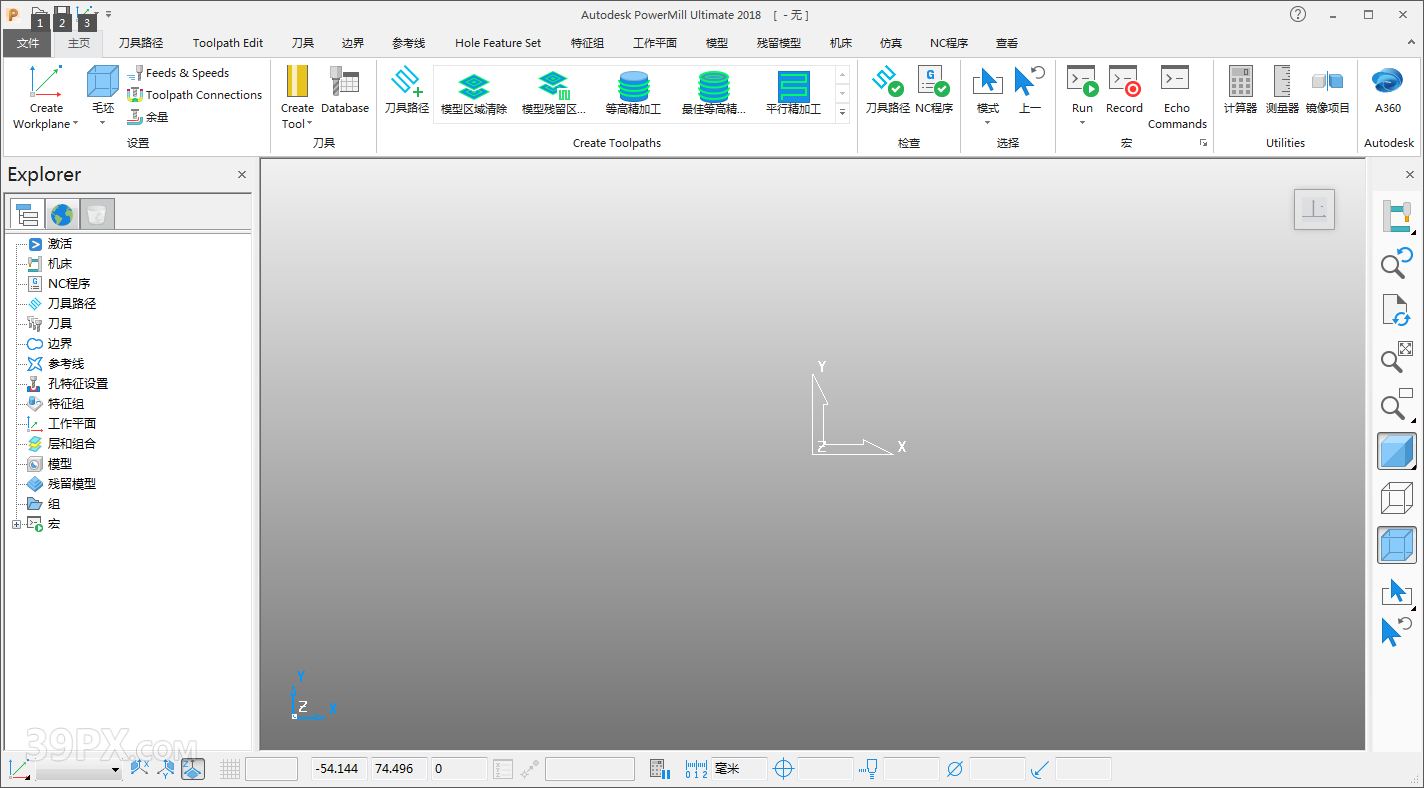This screenshot has height=788, width=1424.
Task: Open 余量 thickness settings
Action: click(x=148, y=117)
